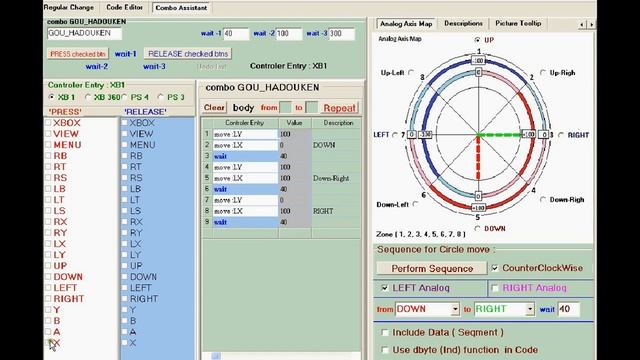This screenshot has height=360, width=640.
Task: Open the 'to' RIGHT dropdown
Action: click(530, 309)
